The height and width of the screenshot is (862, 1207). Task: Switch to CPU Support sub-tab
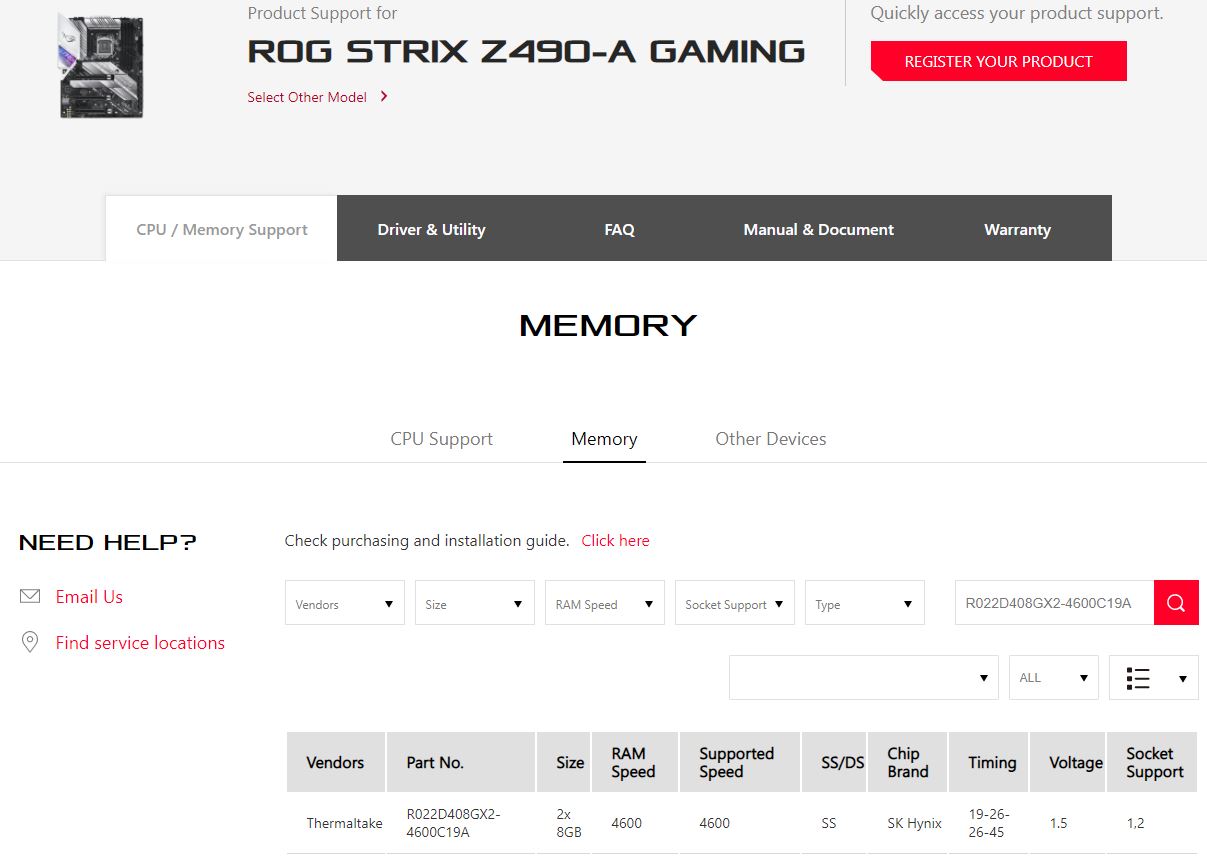pyautogui.click(x=442, y=439)
